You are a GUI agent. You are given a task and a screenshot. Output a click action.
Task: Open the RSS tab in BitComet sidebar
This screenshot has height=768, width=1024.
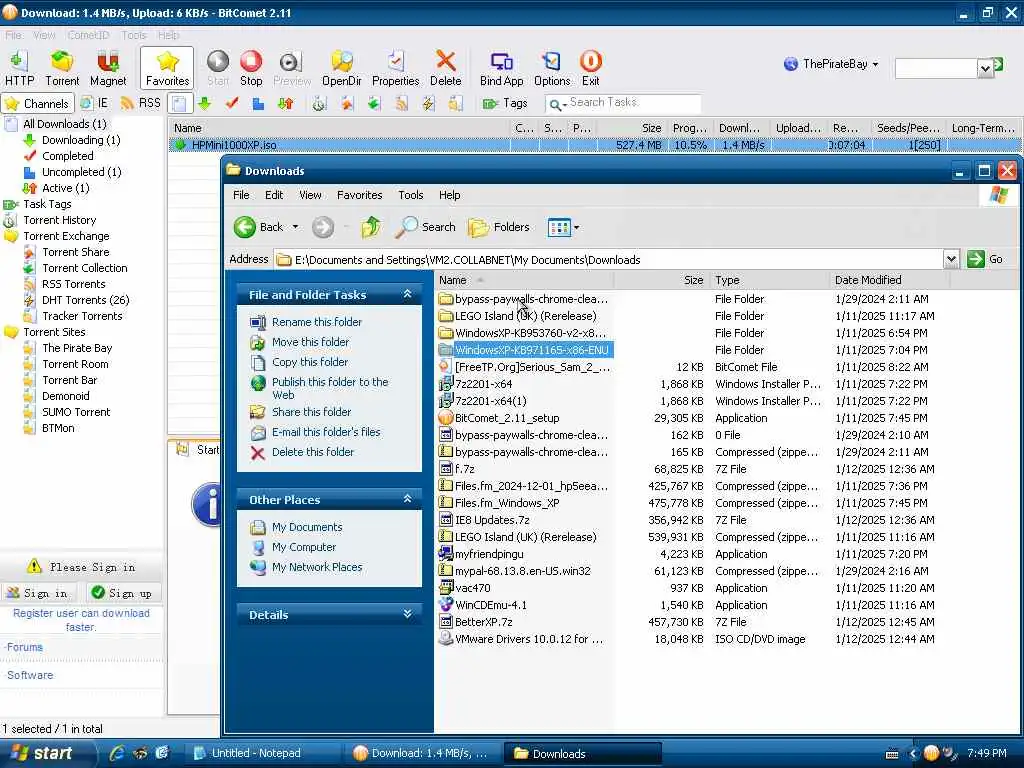tap(141, 103)
